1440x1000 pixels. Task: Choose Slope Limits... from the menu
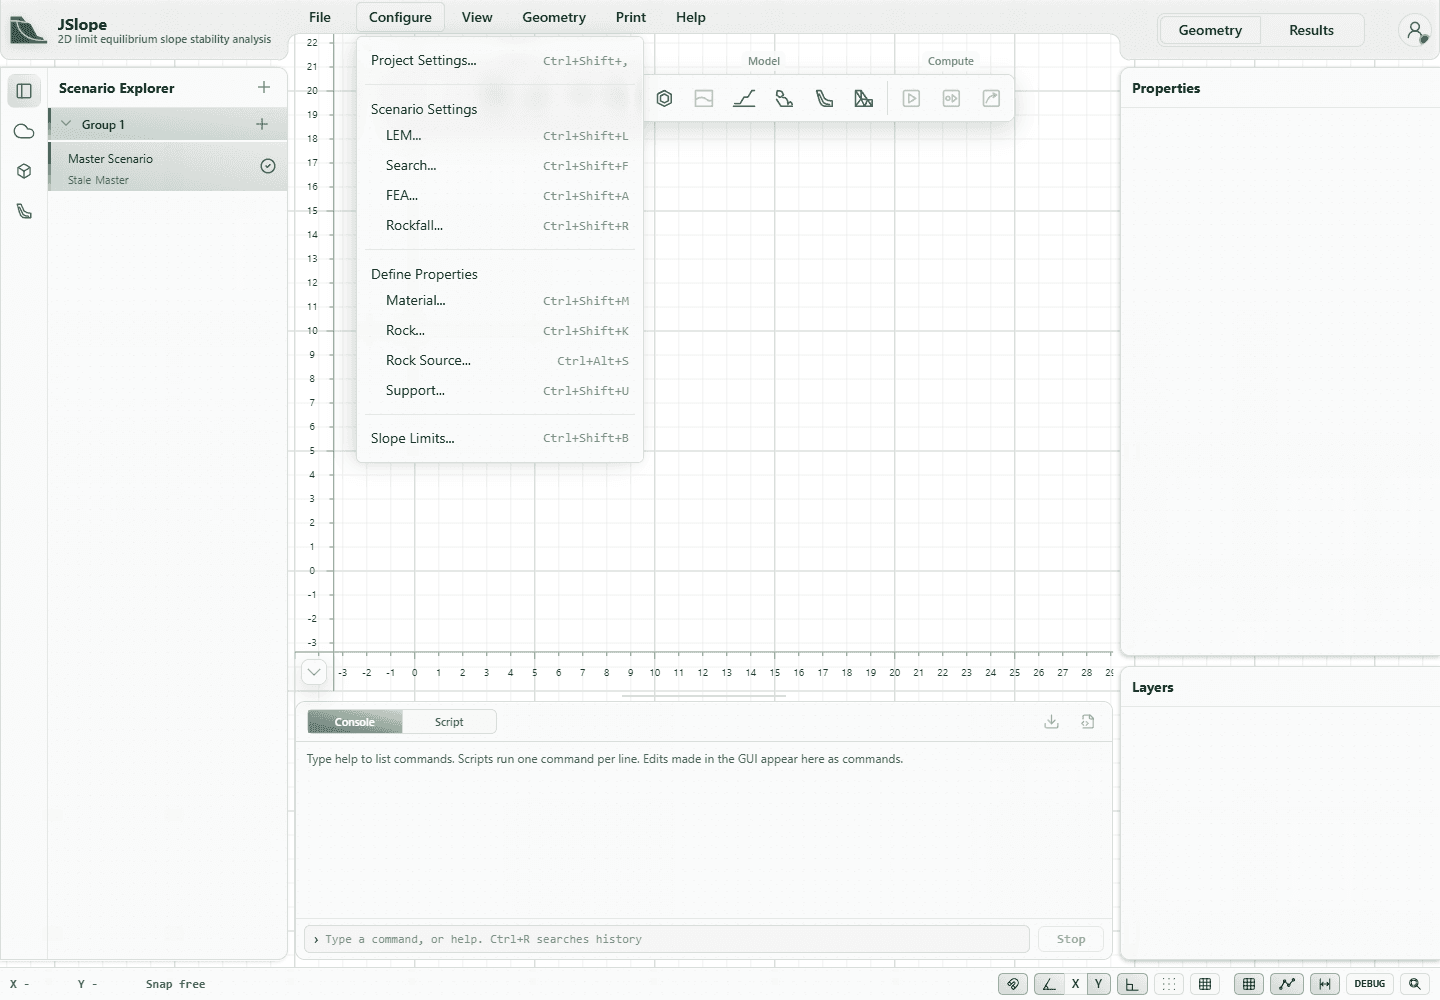click(x=499, y=438)
